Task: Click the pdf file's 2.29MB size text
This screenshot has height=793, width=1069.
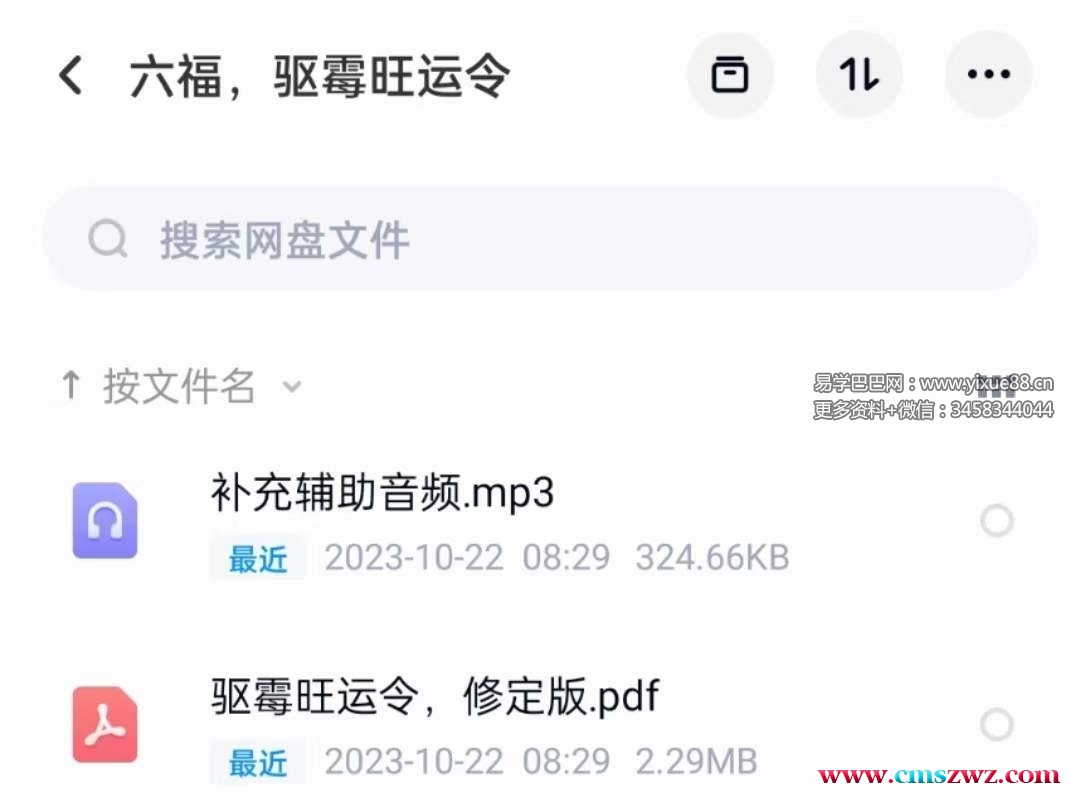Action: (696, 761)
